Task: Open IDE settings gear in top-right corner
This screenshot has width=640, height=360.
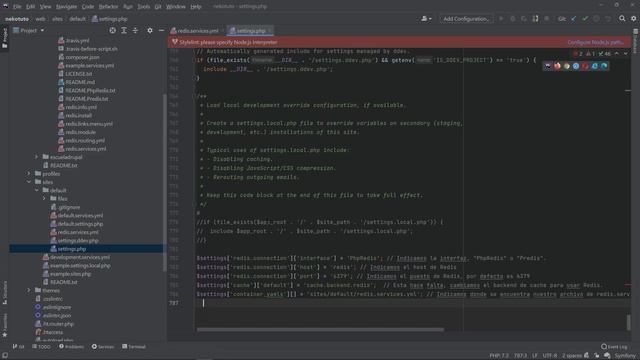Action: 633,19
